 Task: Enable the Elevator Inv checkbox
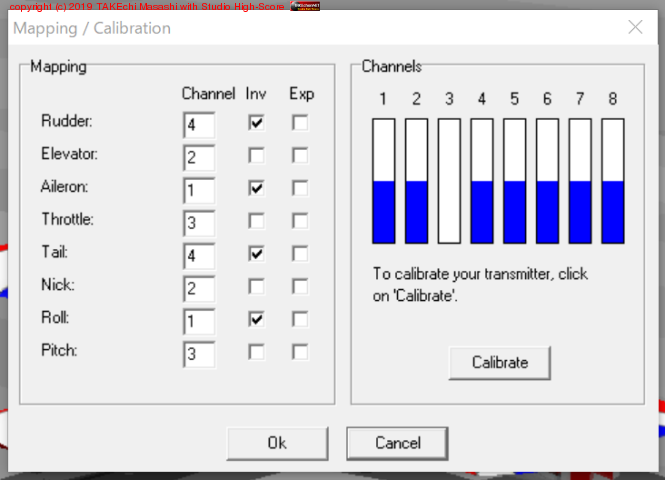[257, 156]
